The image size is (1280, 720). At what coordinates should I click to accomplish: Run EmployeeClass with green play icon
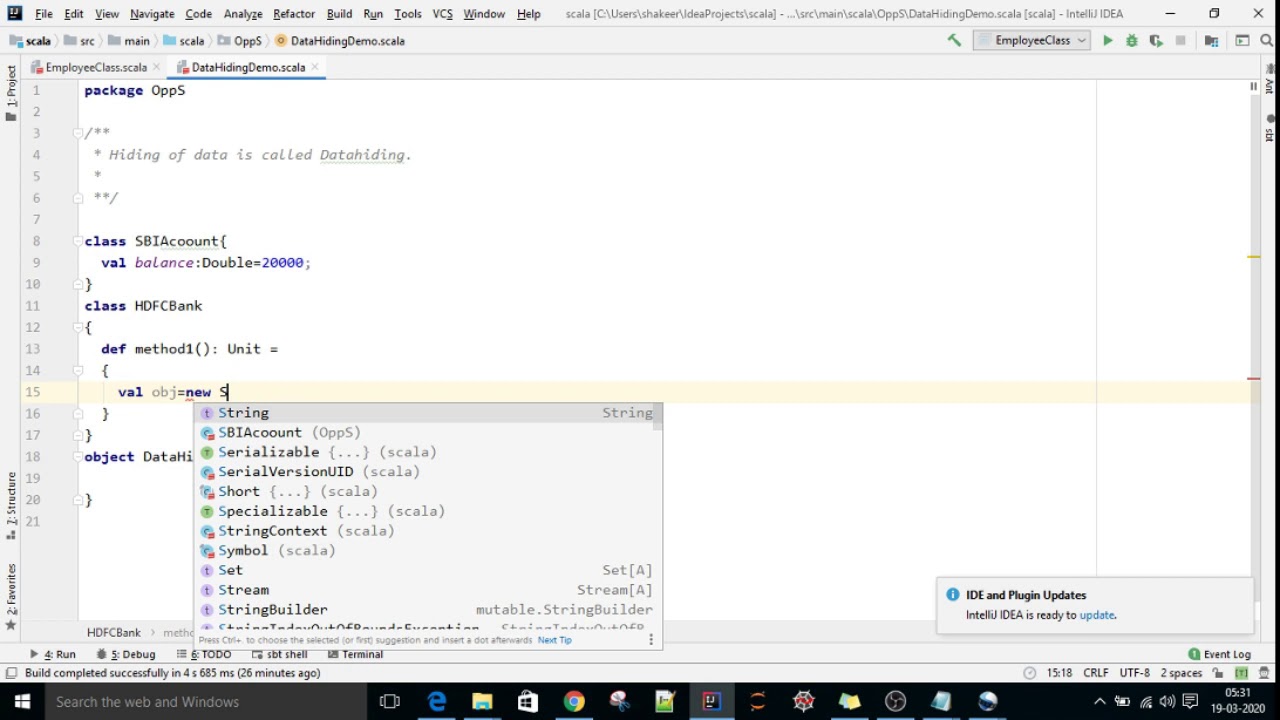(1107, 41)
